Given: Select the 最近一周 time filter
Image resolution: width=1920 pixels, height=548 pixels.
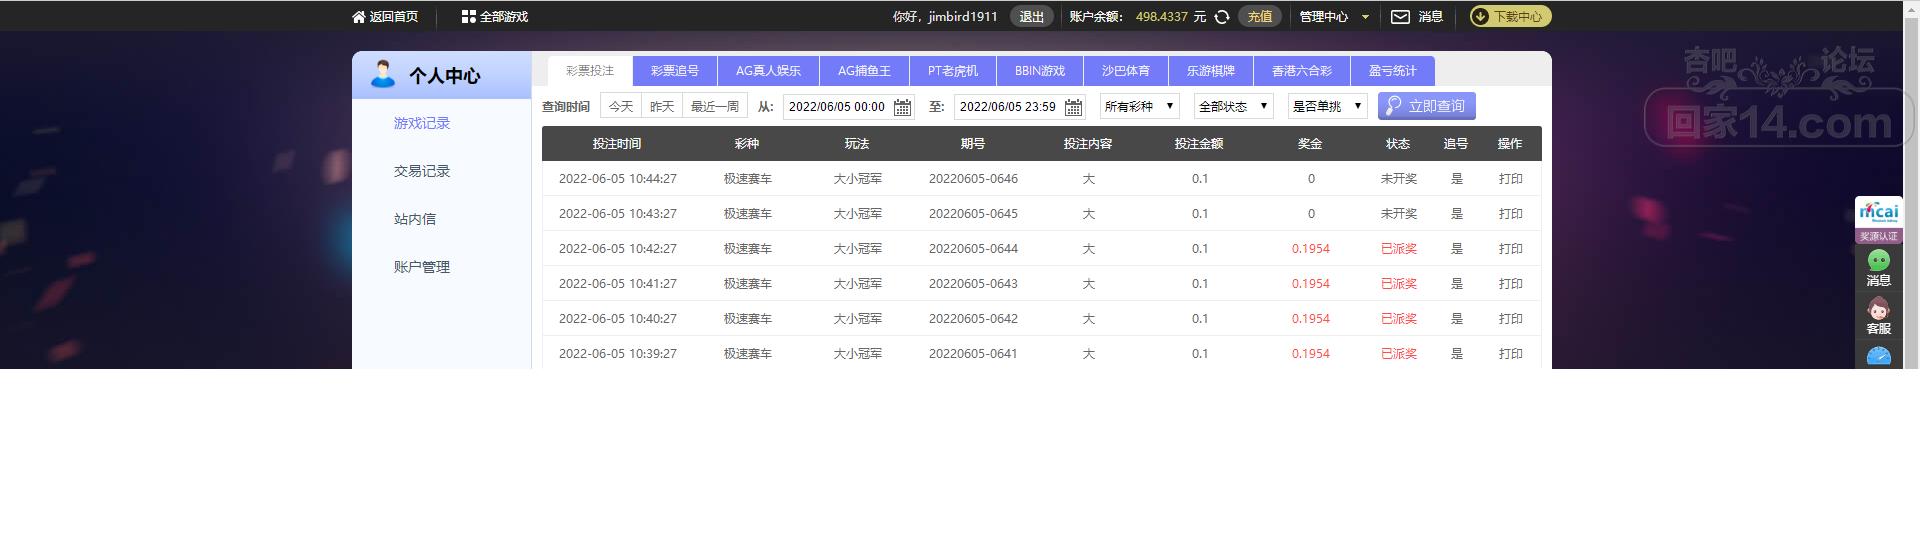Looking at the screenshot, I should 715,106.
